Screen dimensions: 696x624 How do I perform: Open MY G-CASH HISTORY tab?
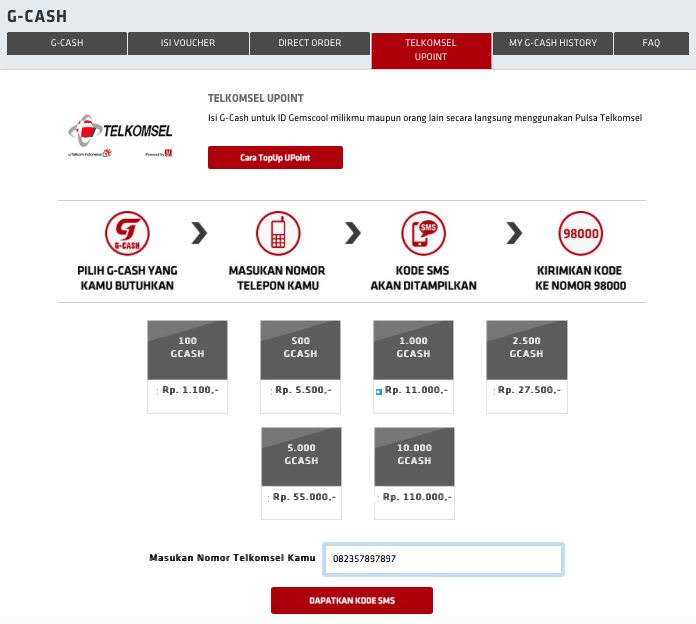coord(553,43)
